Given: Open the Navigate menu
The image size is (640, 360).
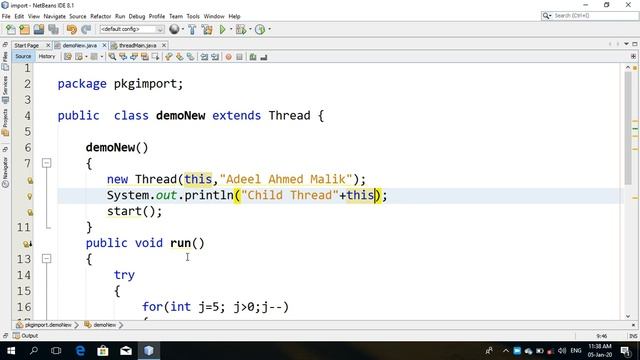Looking at the screenshot, I should pos(54,16).
